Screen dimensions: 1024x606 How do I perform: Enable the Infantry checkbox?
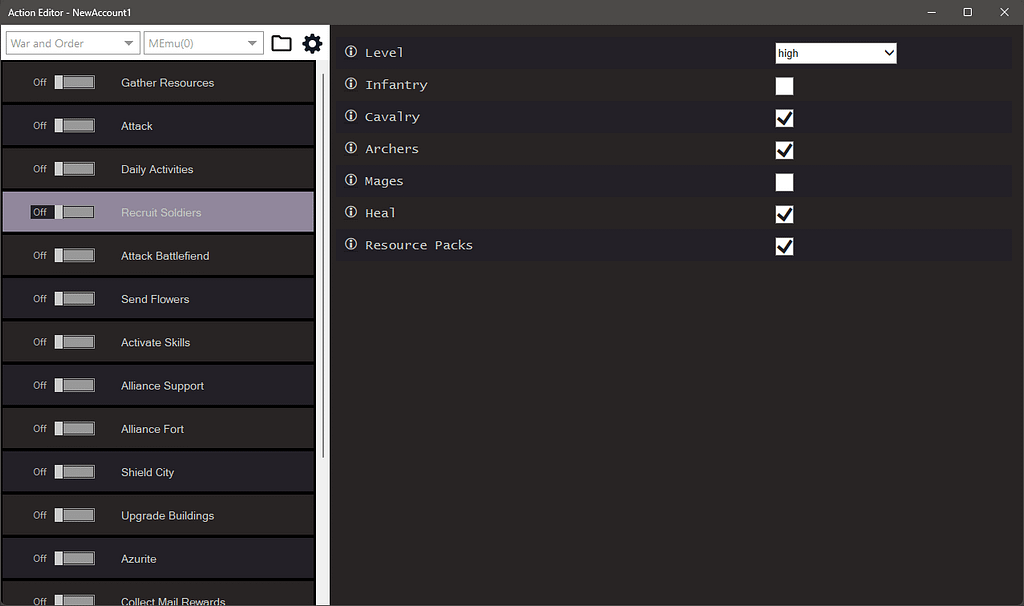tap(784, 86)
